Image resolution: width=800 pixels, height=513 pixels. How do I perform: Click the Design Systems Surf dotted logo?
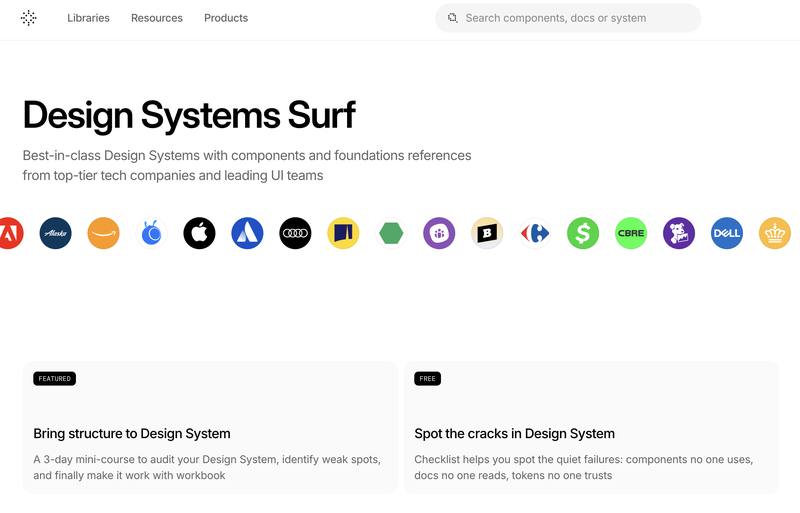[29, 18]
